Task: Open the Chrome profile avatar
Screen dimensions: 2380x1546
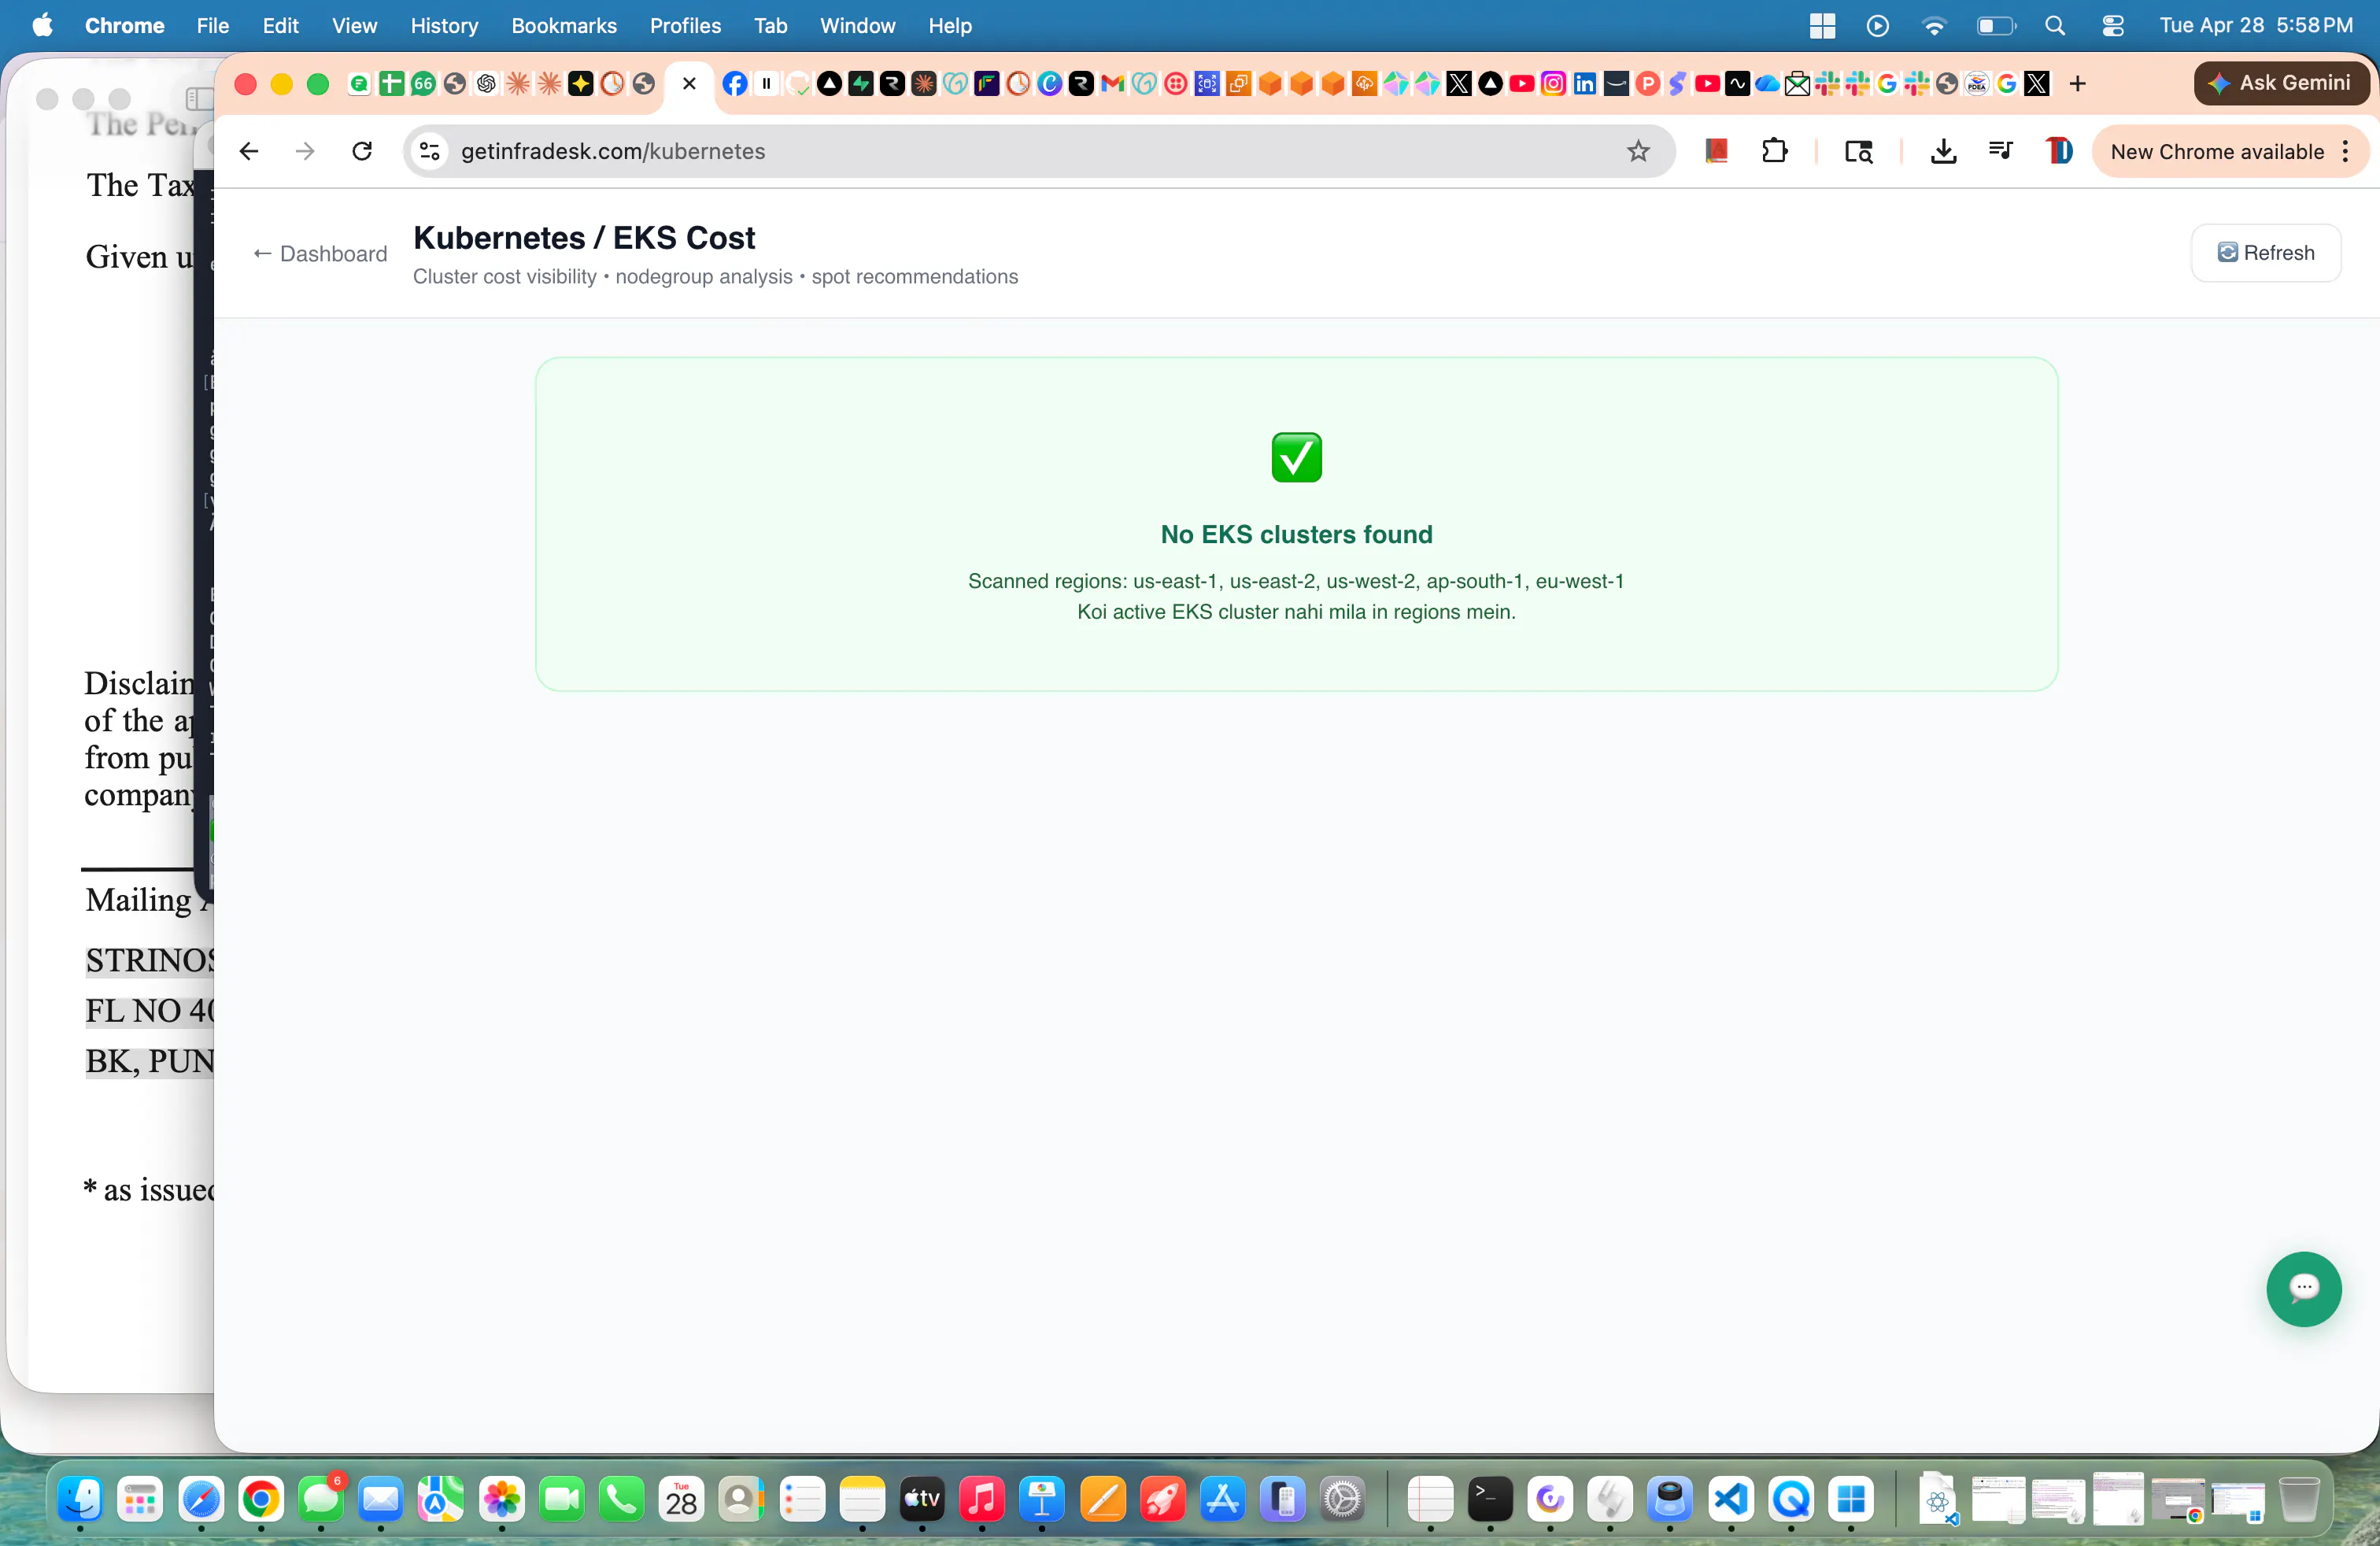Action: click(2058, 152)
